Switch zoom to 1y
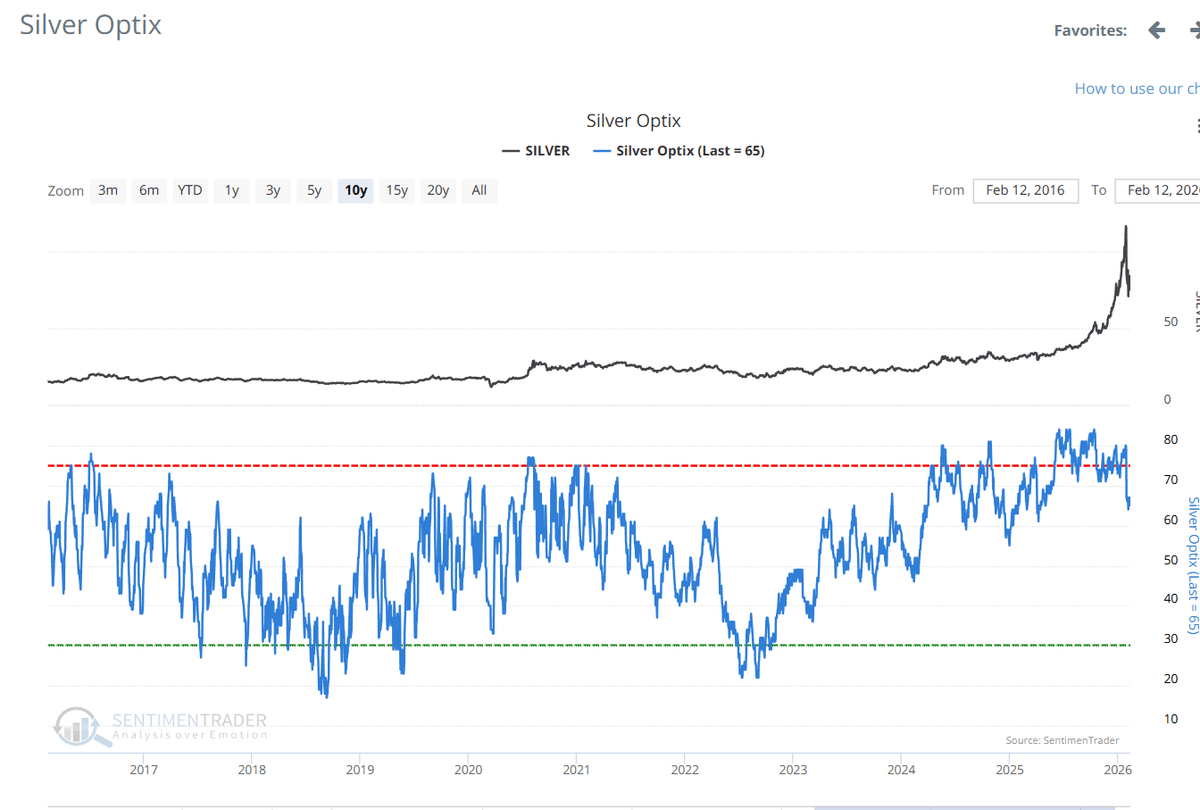Screen dimensions: 1200x810 pos(232,190)
